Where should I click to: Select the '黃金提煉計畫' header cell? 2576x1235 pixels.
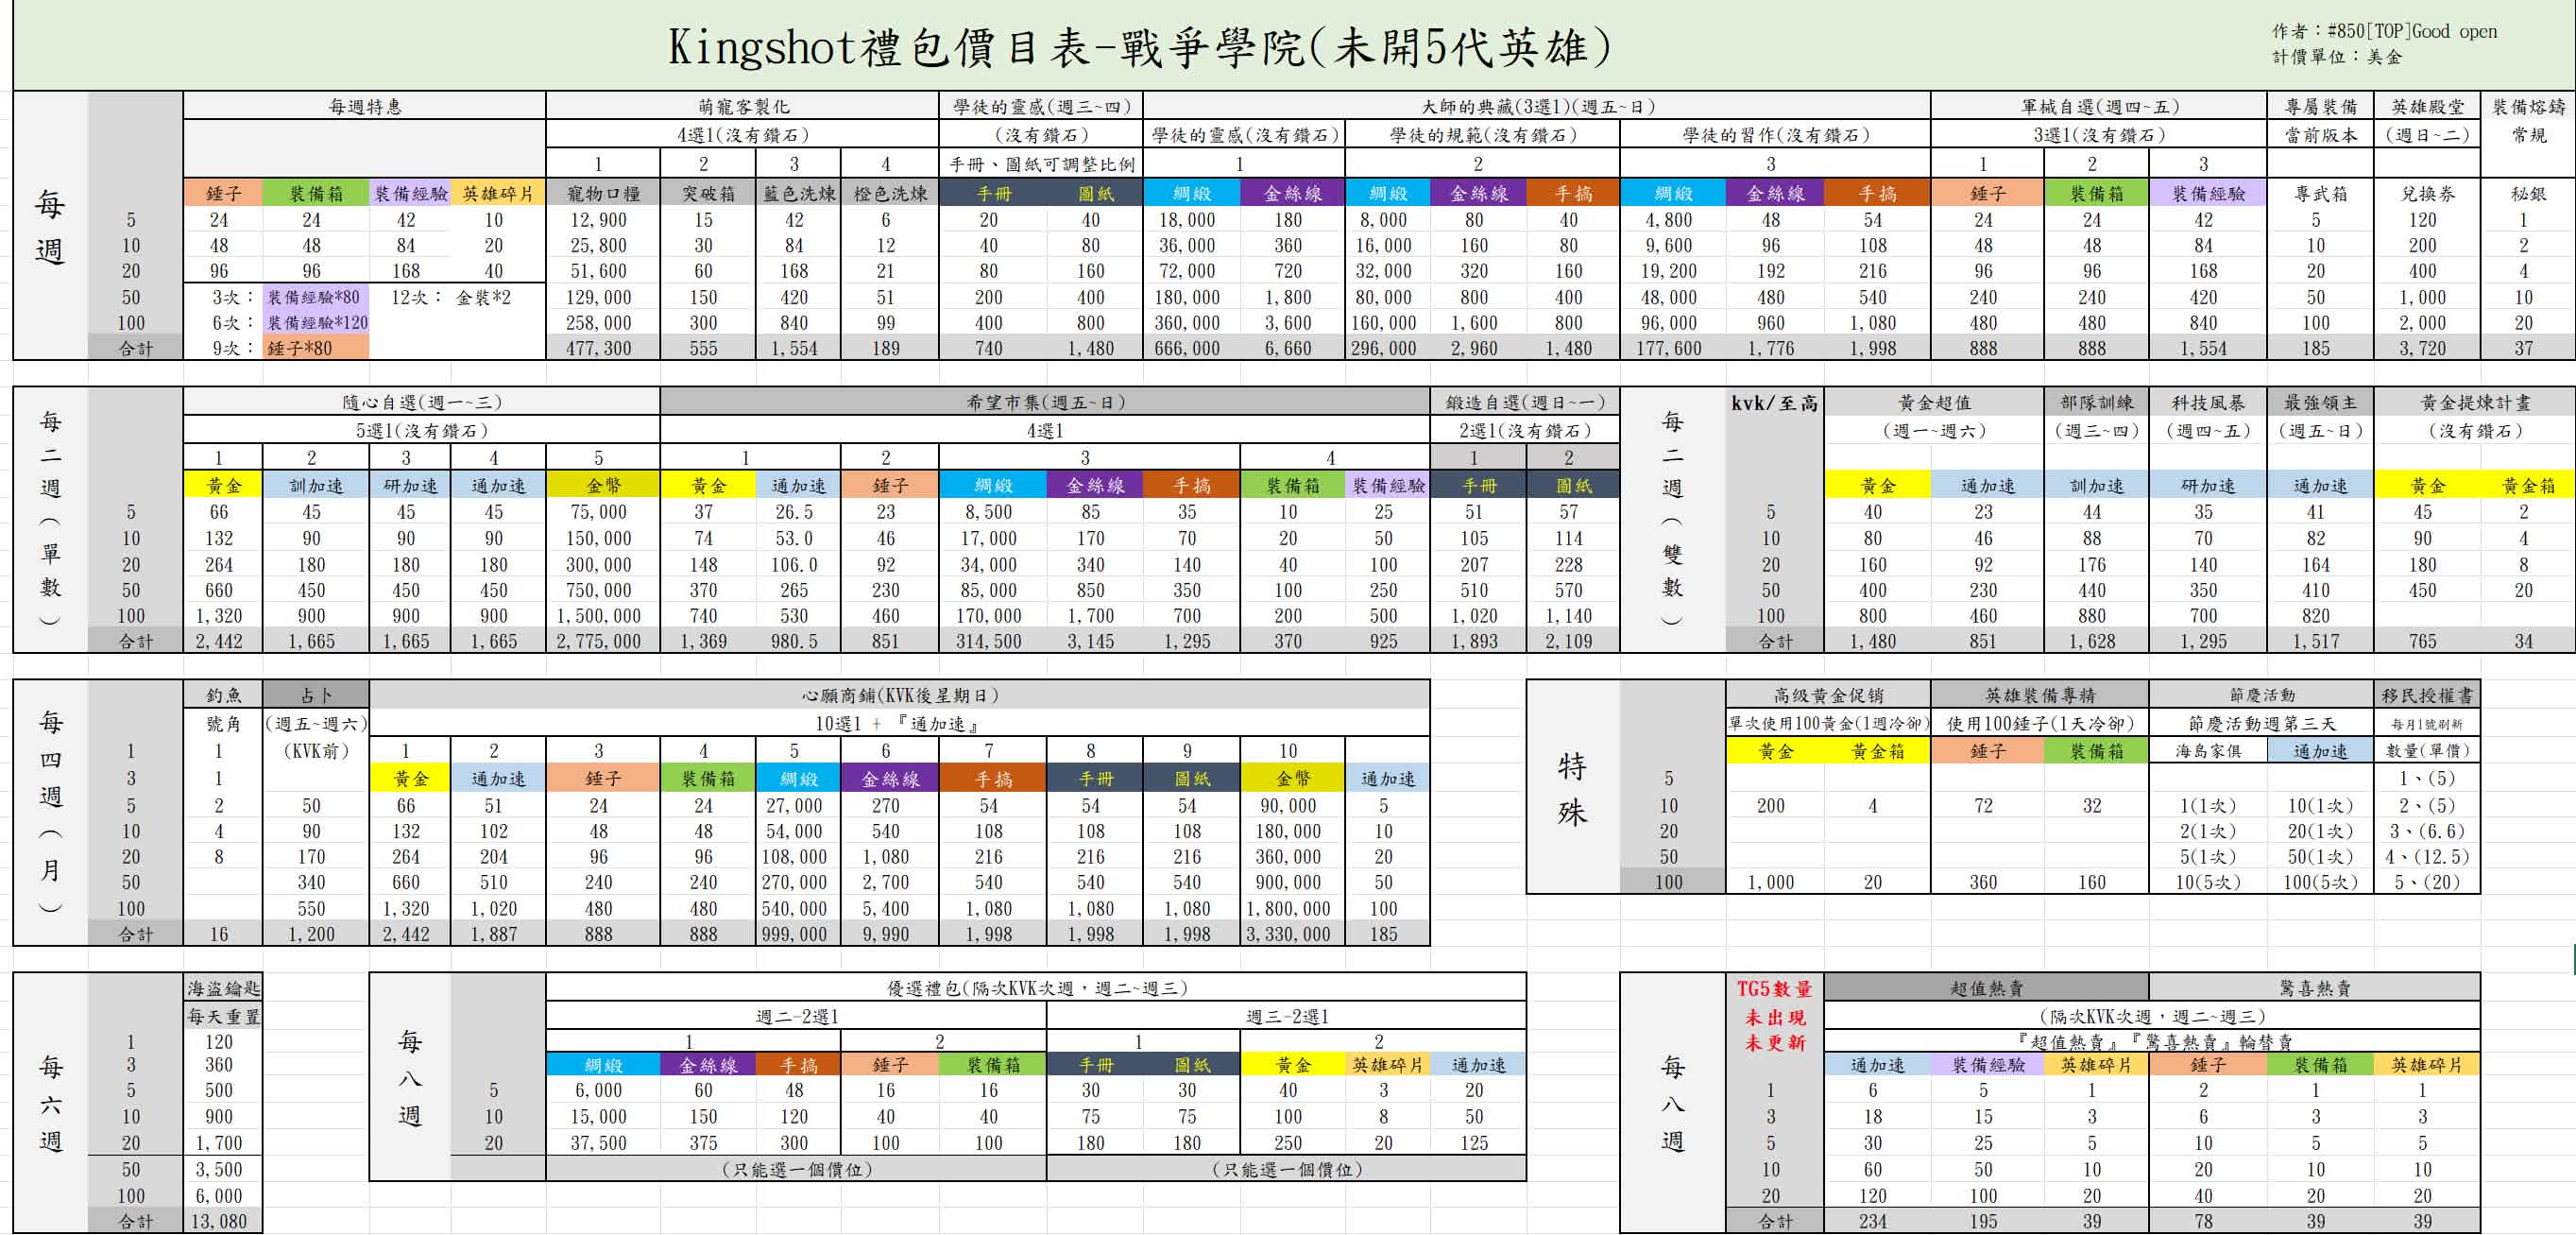(x=2475, y=402)
